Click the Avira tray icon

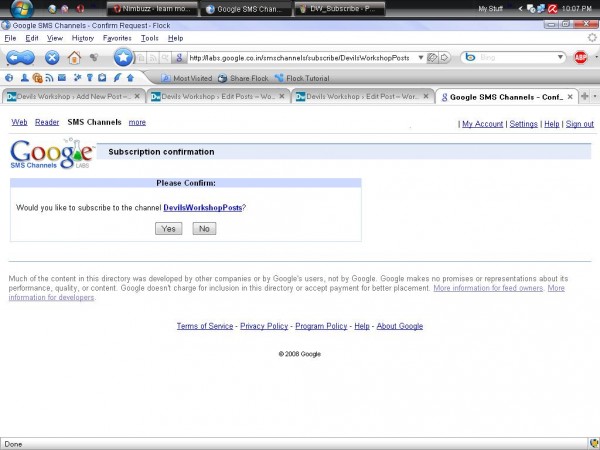(553, 8)
